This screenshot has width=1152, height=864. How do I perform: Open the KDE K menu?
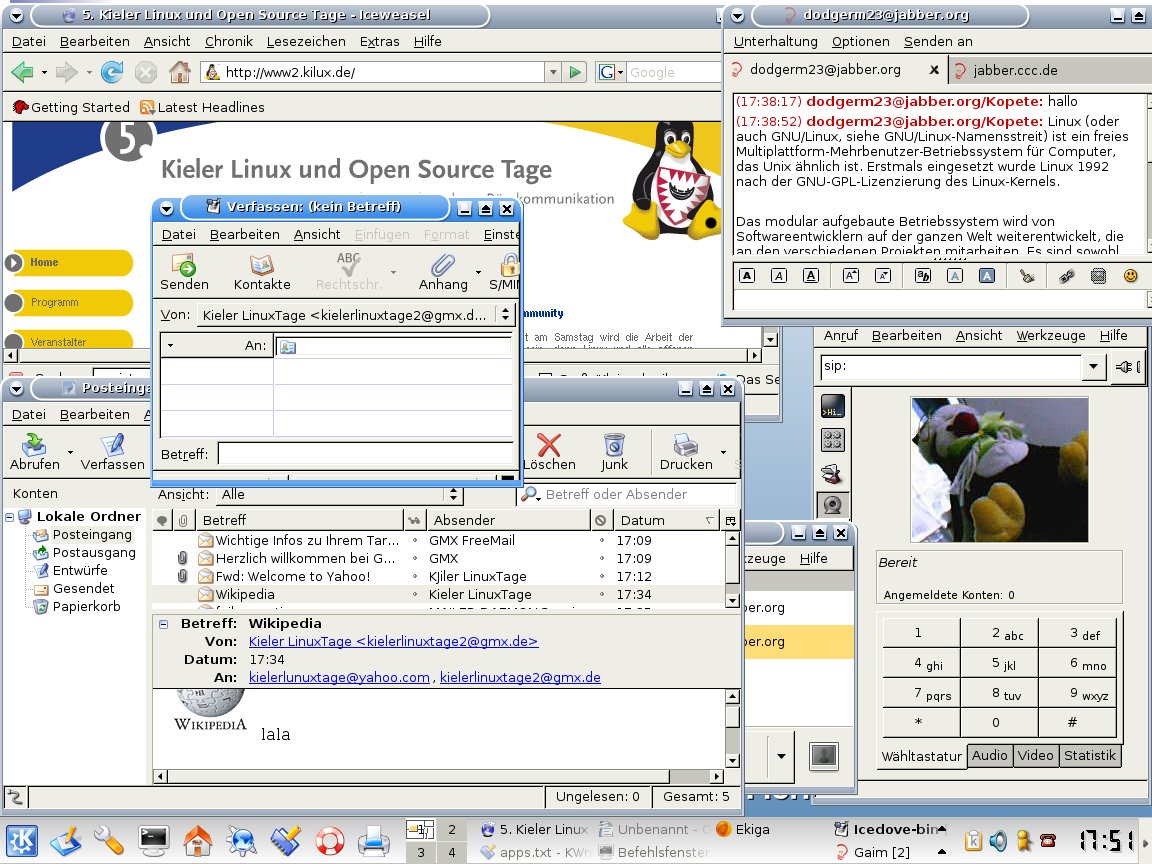22,840
